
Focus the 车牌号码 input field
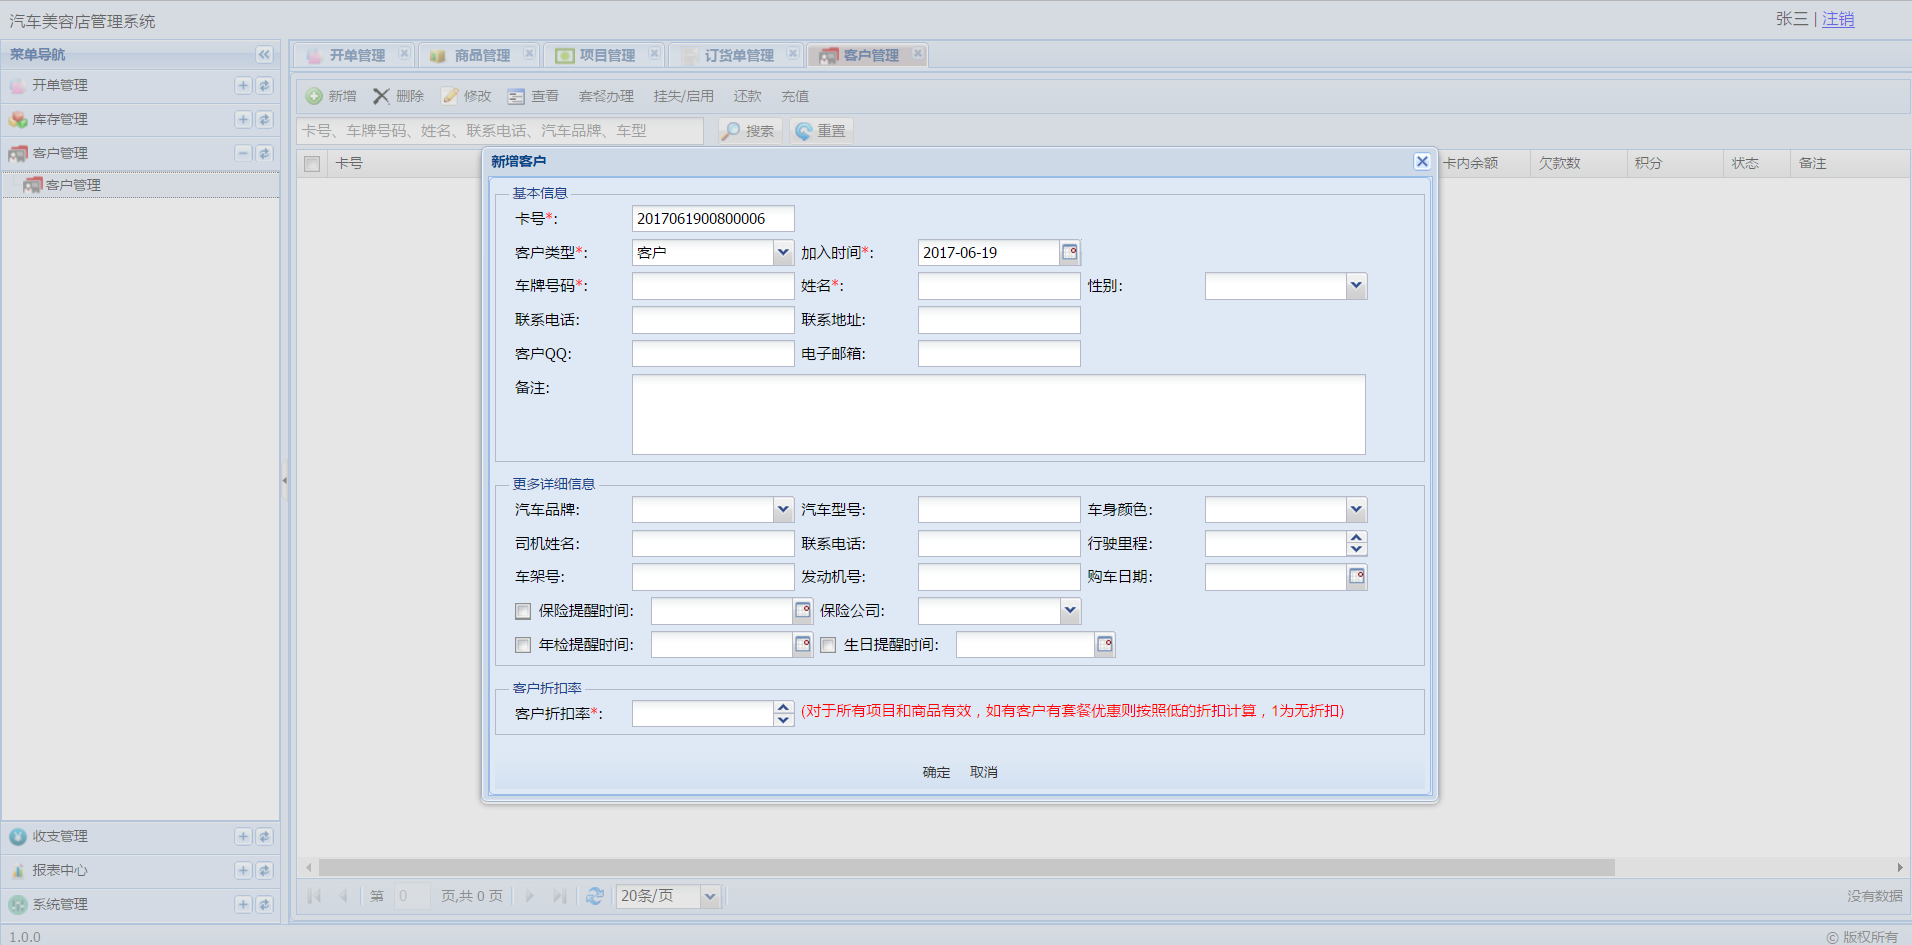click(x=713, y=286)
